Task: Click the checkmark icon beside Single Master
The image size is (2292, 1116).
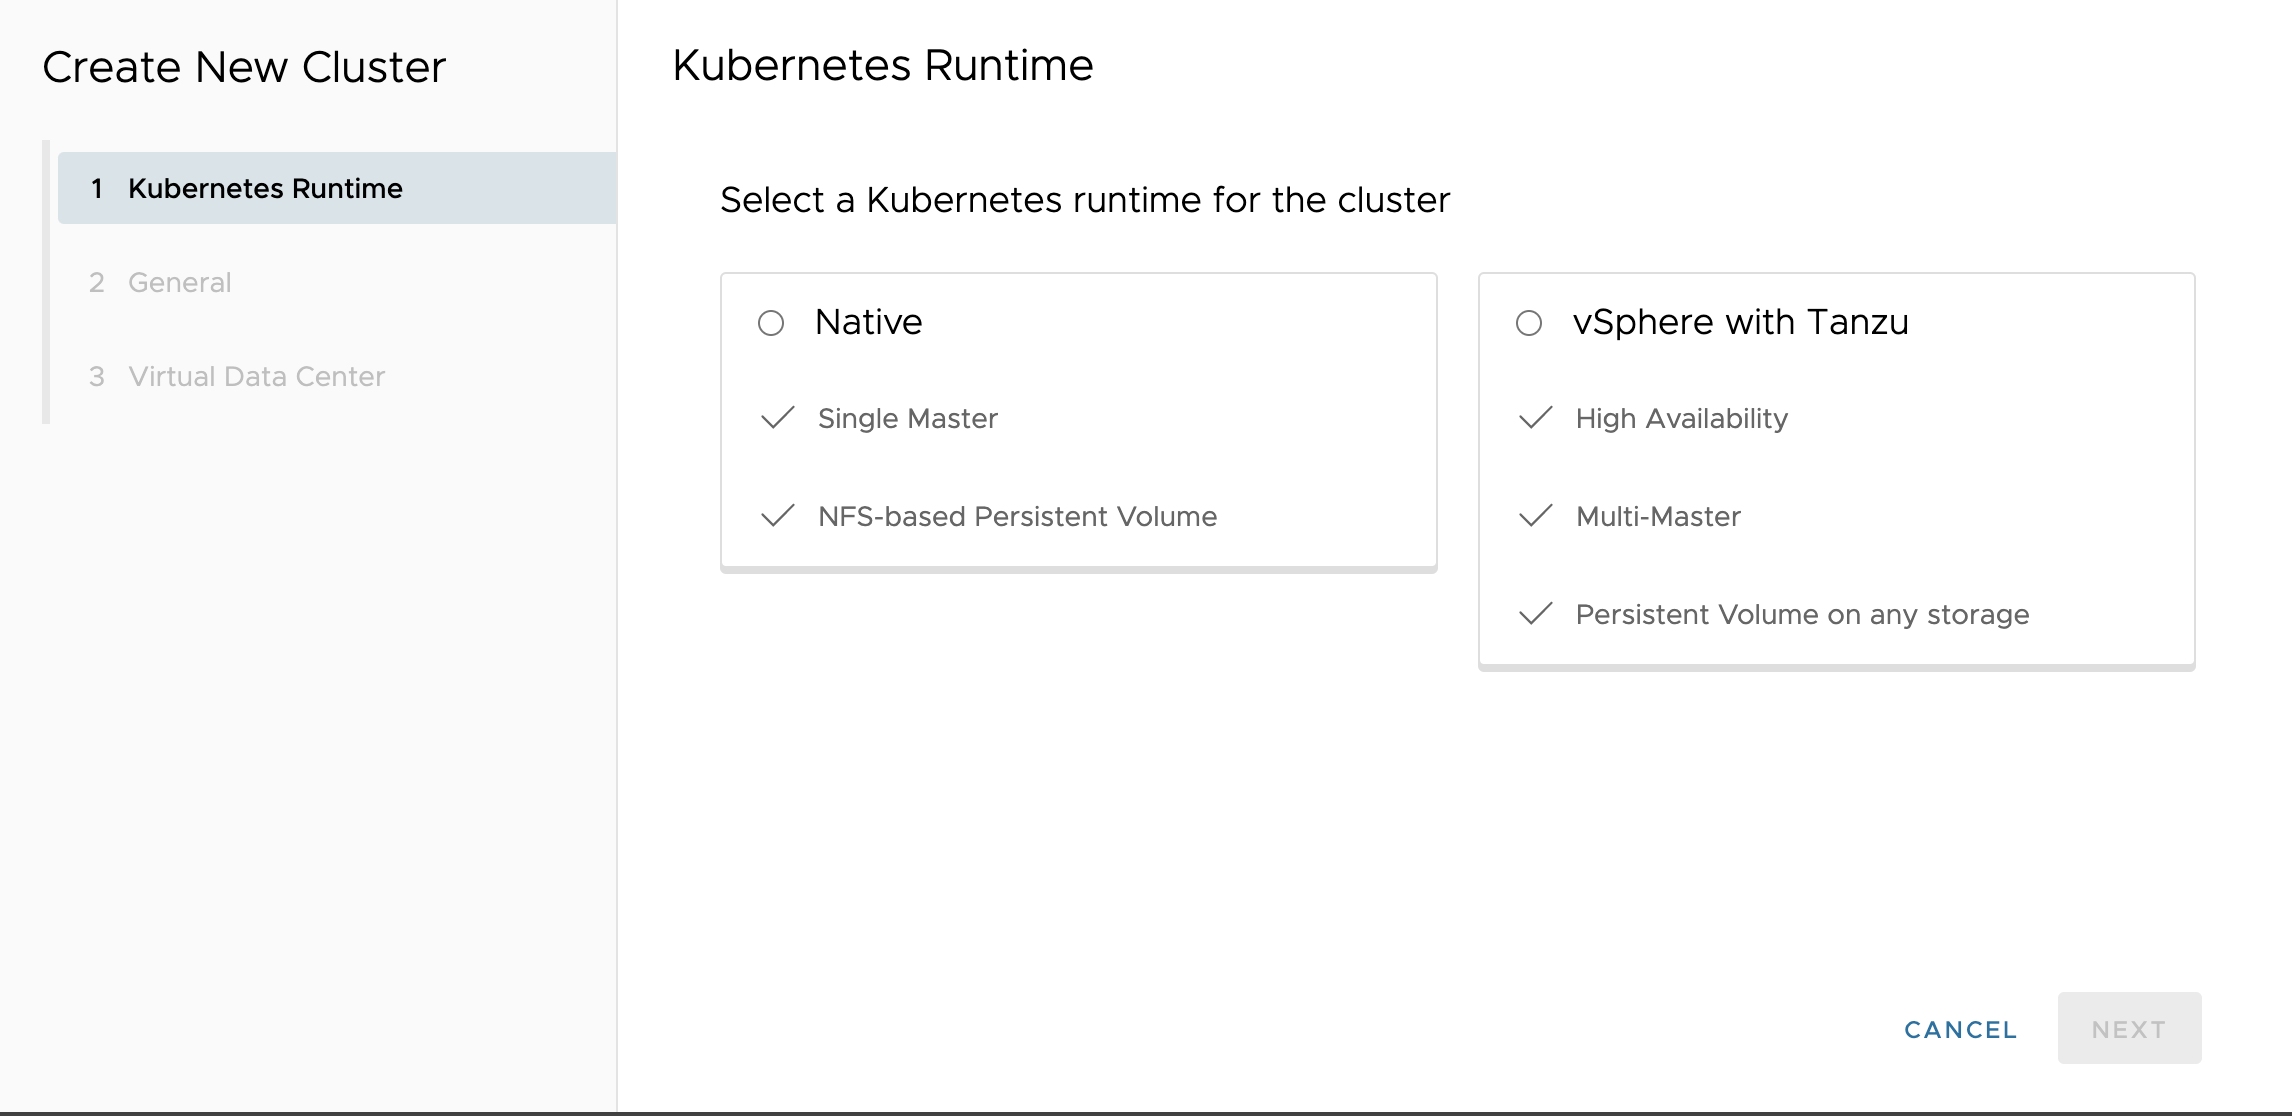Action: click(x=778, y=418)
